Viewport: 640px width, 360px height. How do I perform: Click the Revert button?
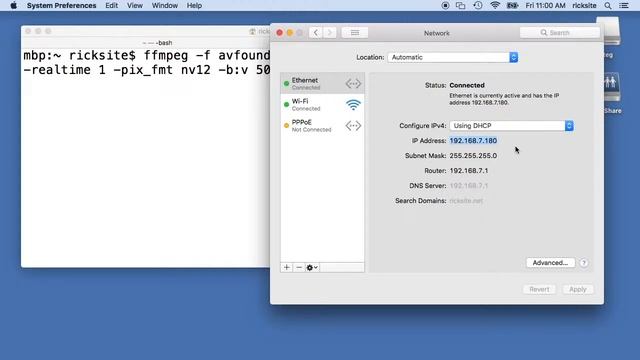539,289
